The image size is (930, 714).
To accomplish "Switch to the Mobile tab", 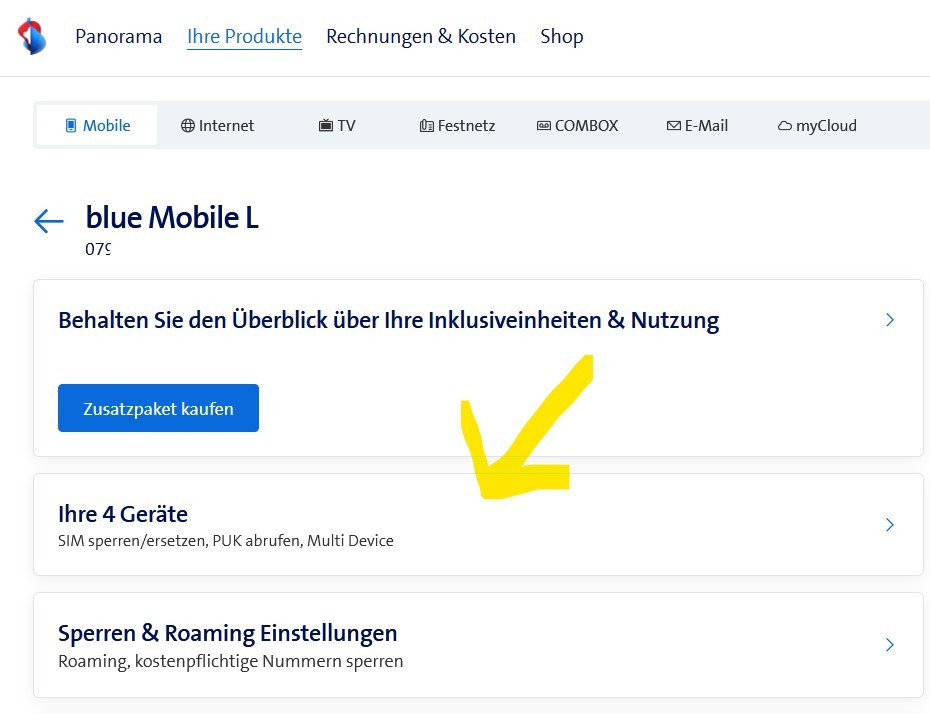I will [x=97, y=126].
